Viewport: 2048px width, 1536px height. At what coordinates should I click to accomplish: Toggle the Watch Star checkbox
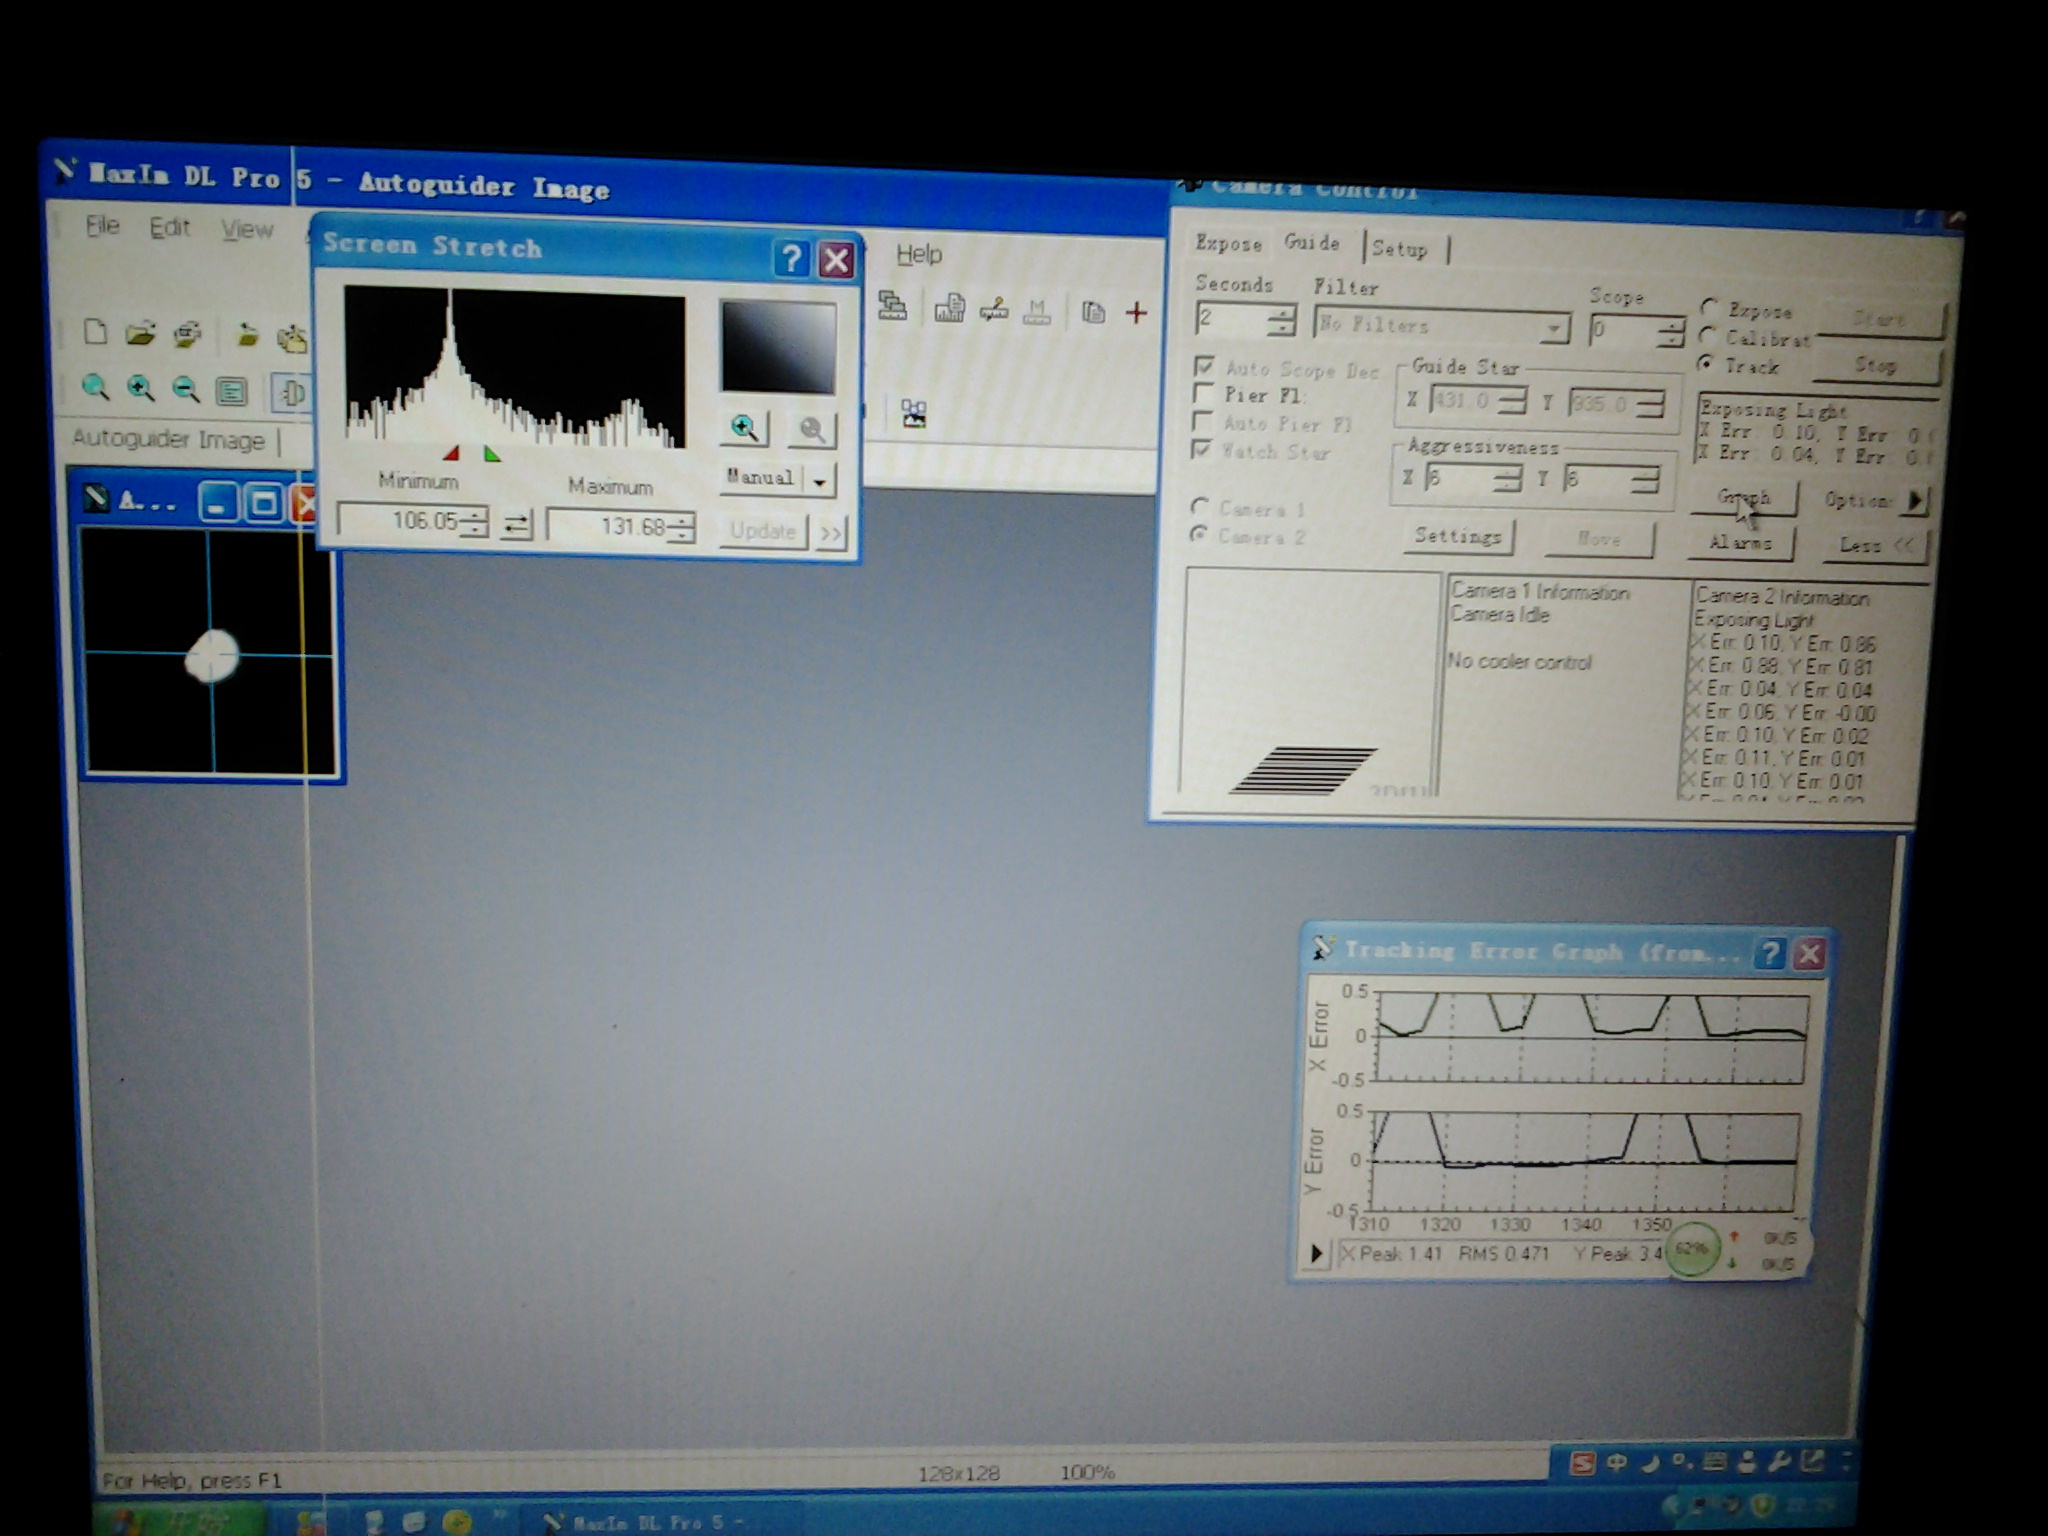[x=1203, y=450]
